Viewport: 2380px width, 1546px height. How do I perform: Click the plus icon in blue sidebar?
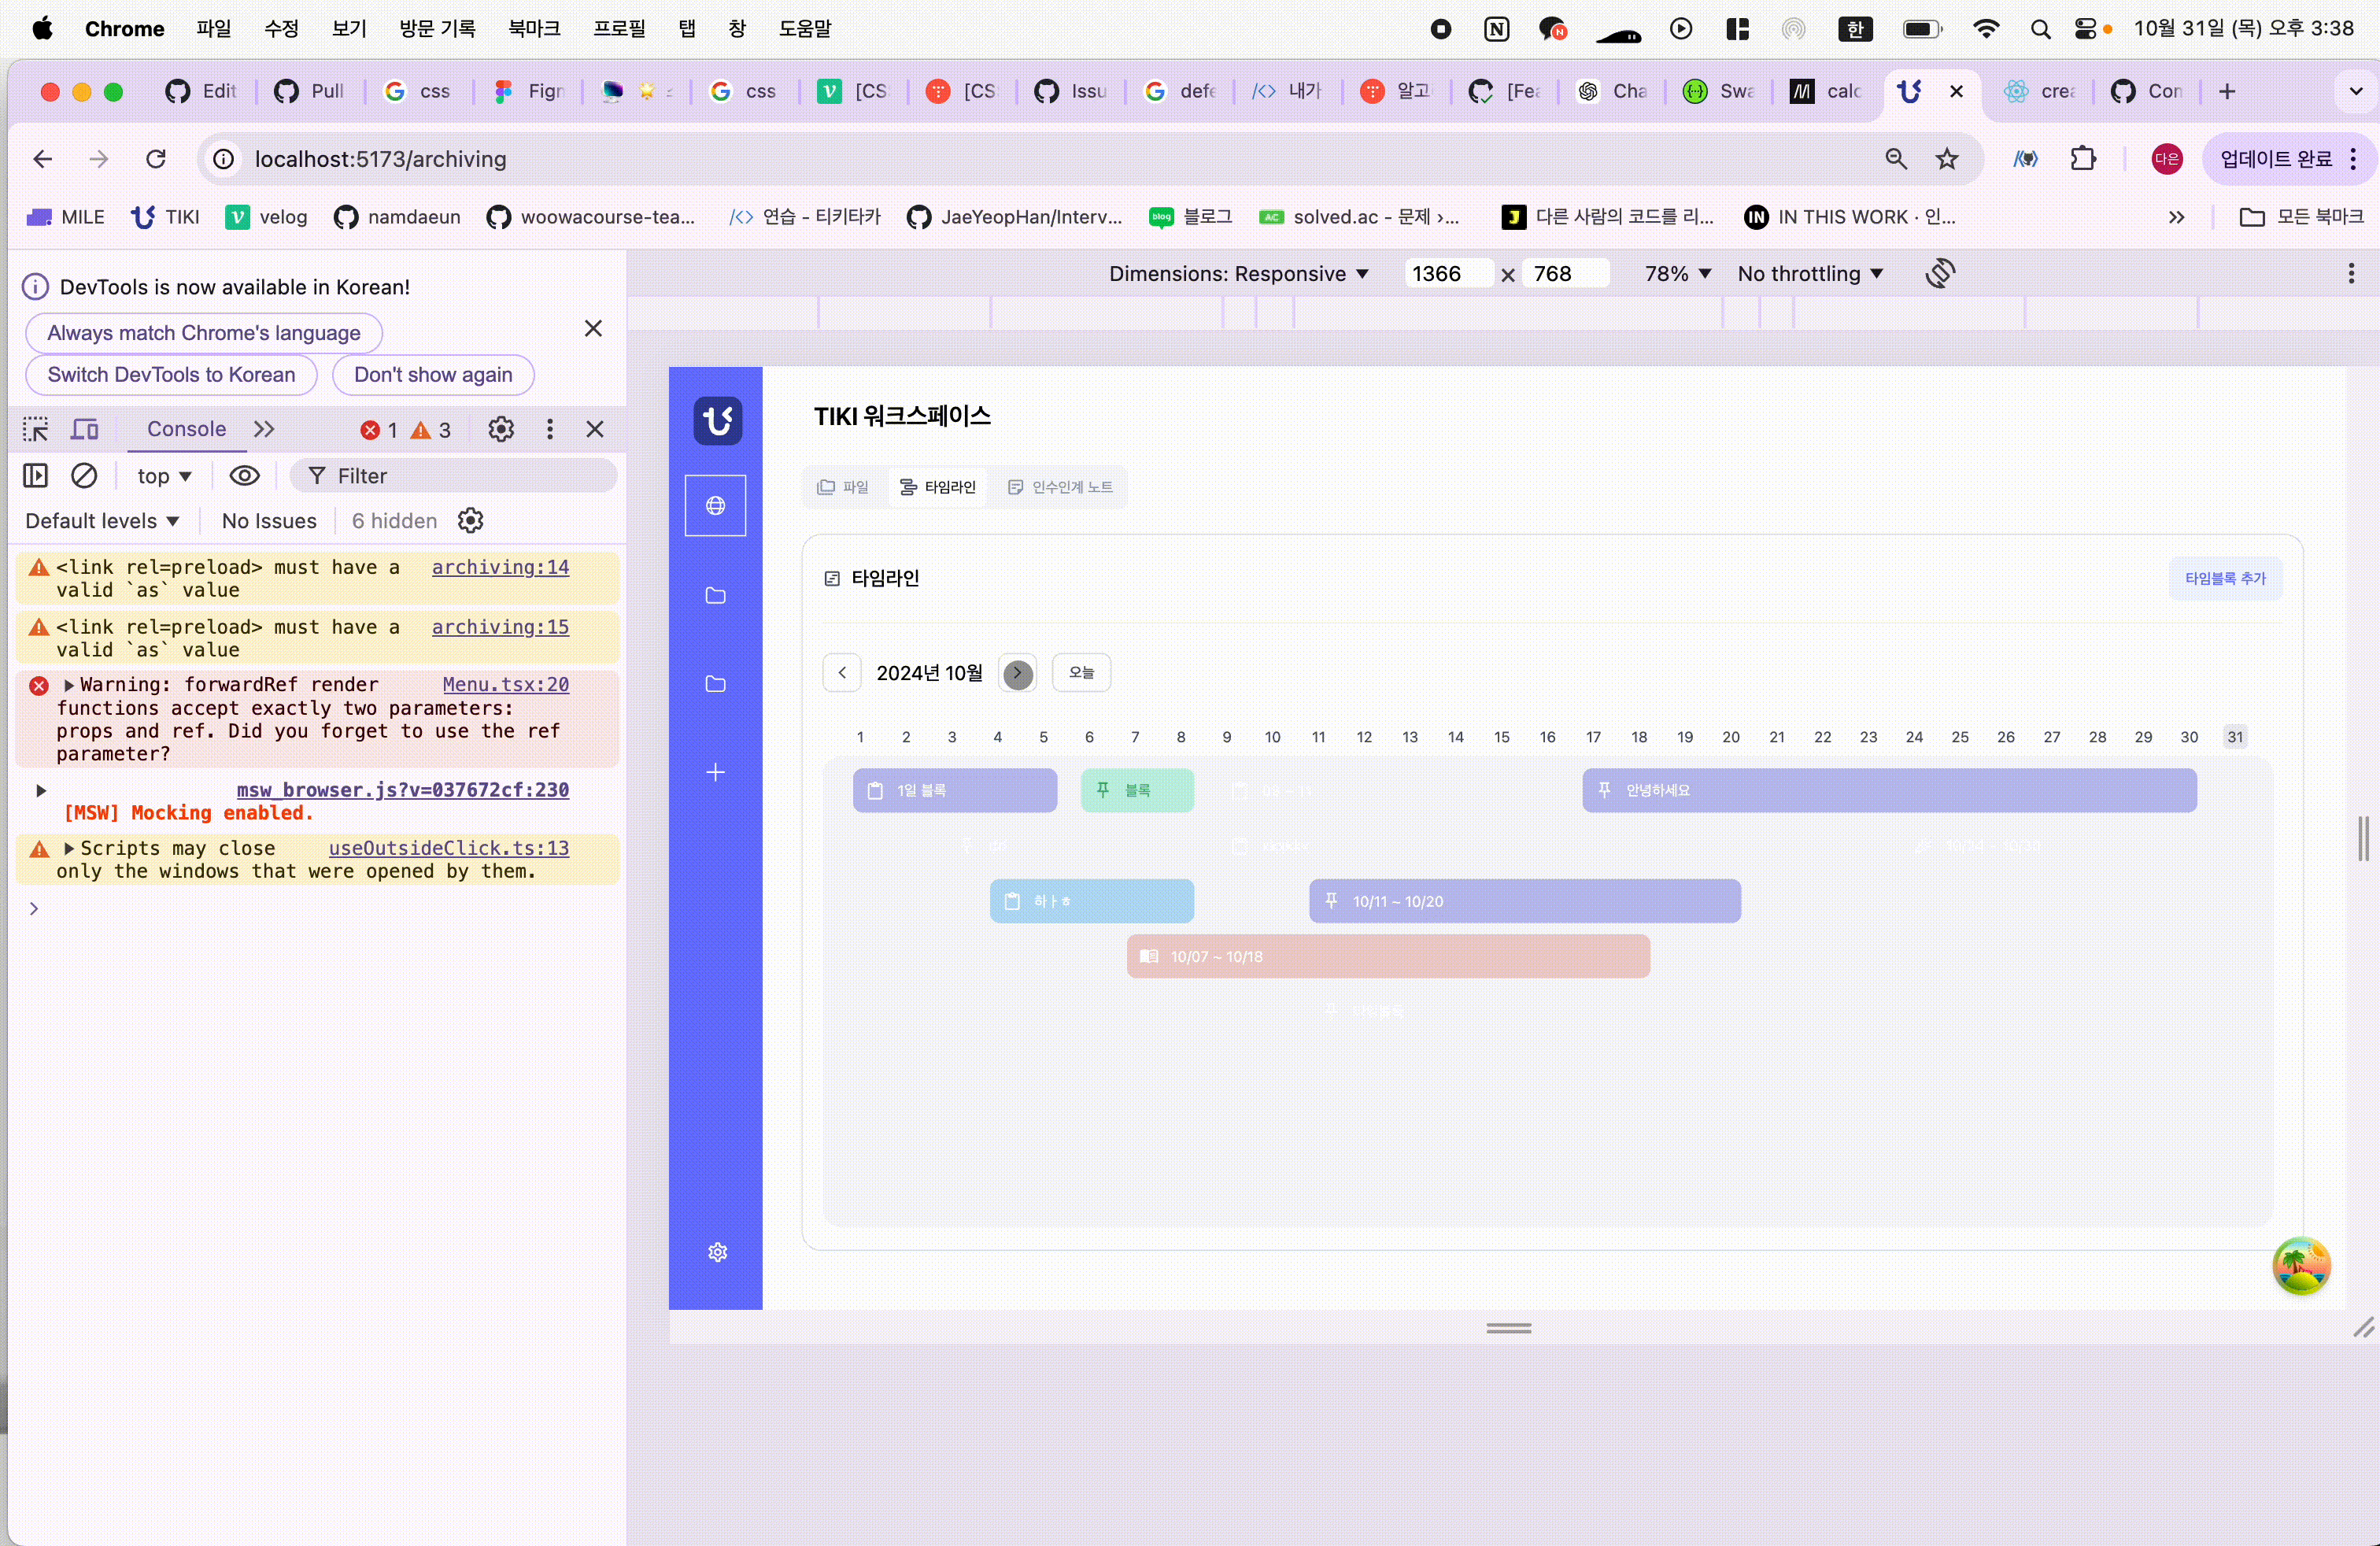(715, 772)
